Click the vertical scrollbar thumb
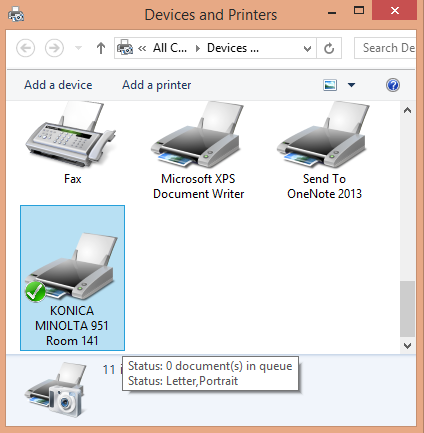The height and width of the screenshot is (433, 424). tap(407, 309)
